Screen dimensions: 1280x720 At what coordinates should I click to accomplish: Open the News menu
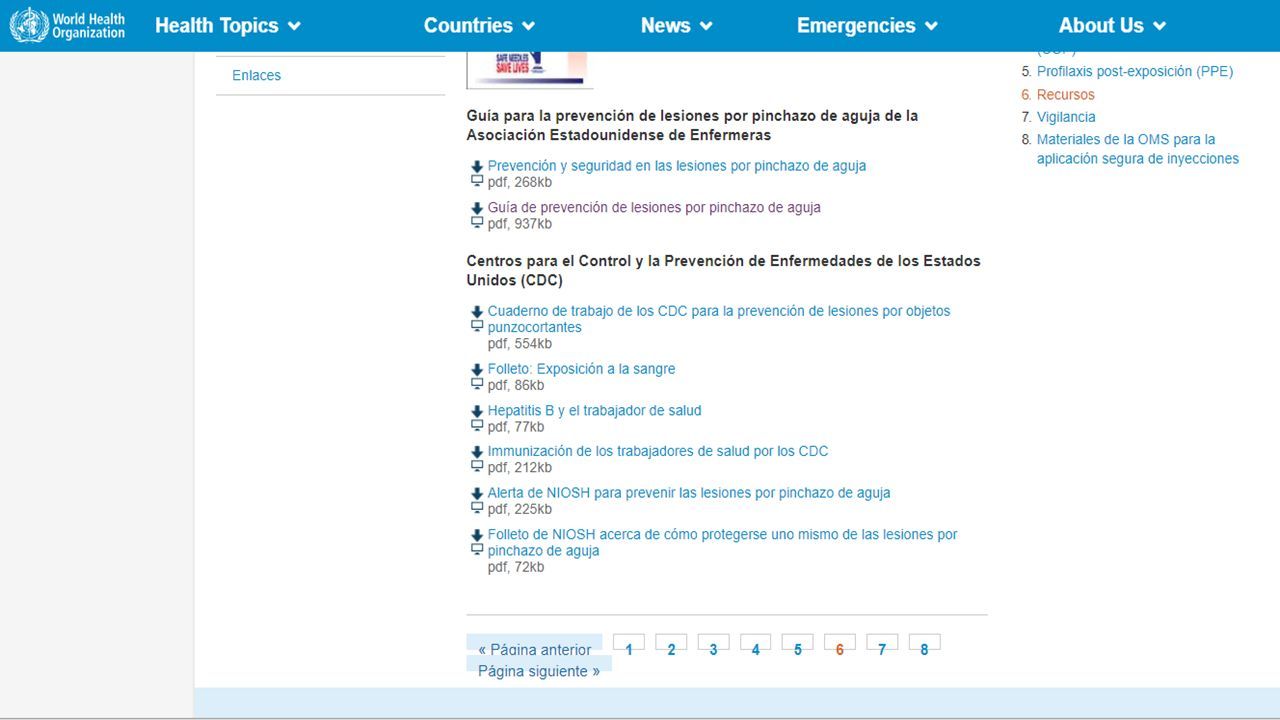click(677, 26)
